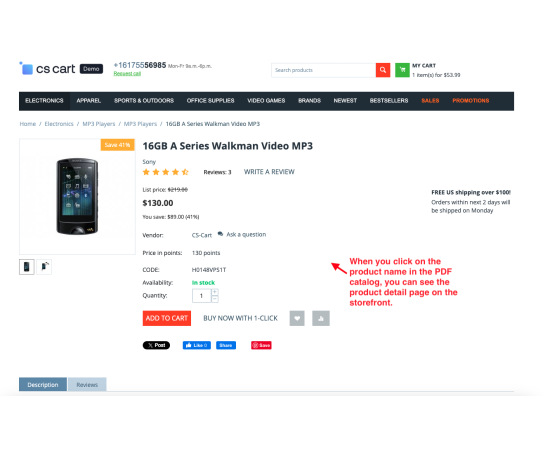The image size is (550, 450).
Task: Select the second product thumbnail image
Action: pyautogui.click(x=44, y=267)
